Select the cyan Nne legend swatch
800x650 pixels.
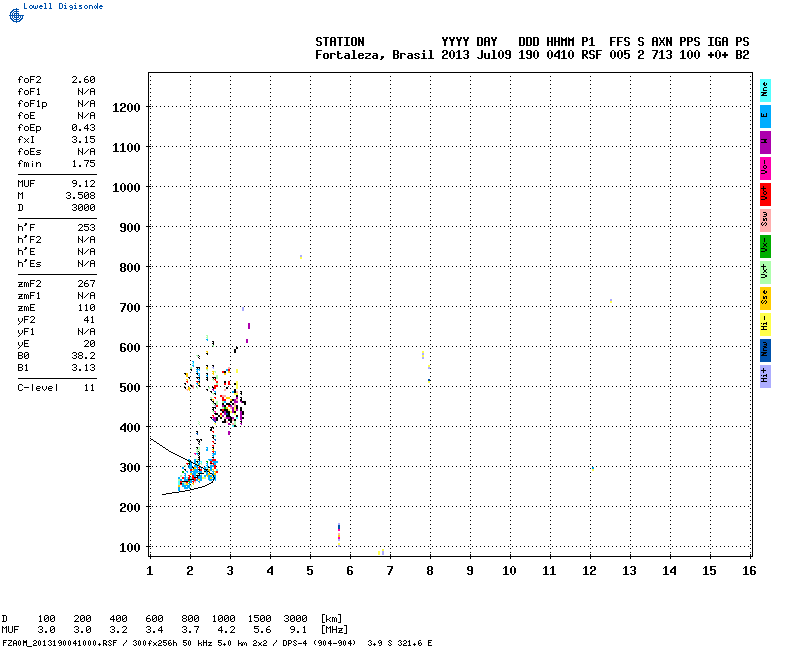[765, 90]
